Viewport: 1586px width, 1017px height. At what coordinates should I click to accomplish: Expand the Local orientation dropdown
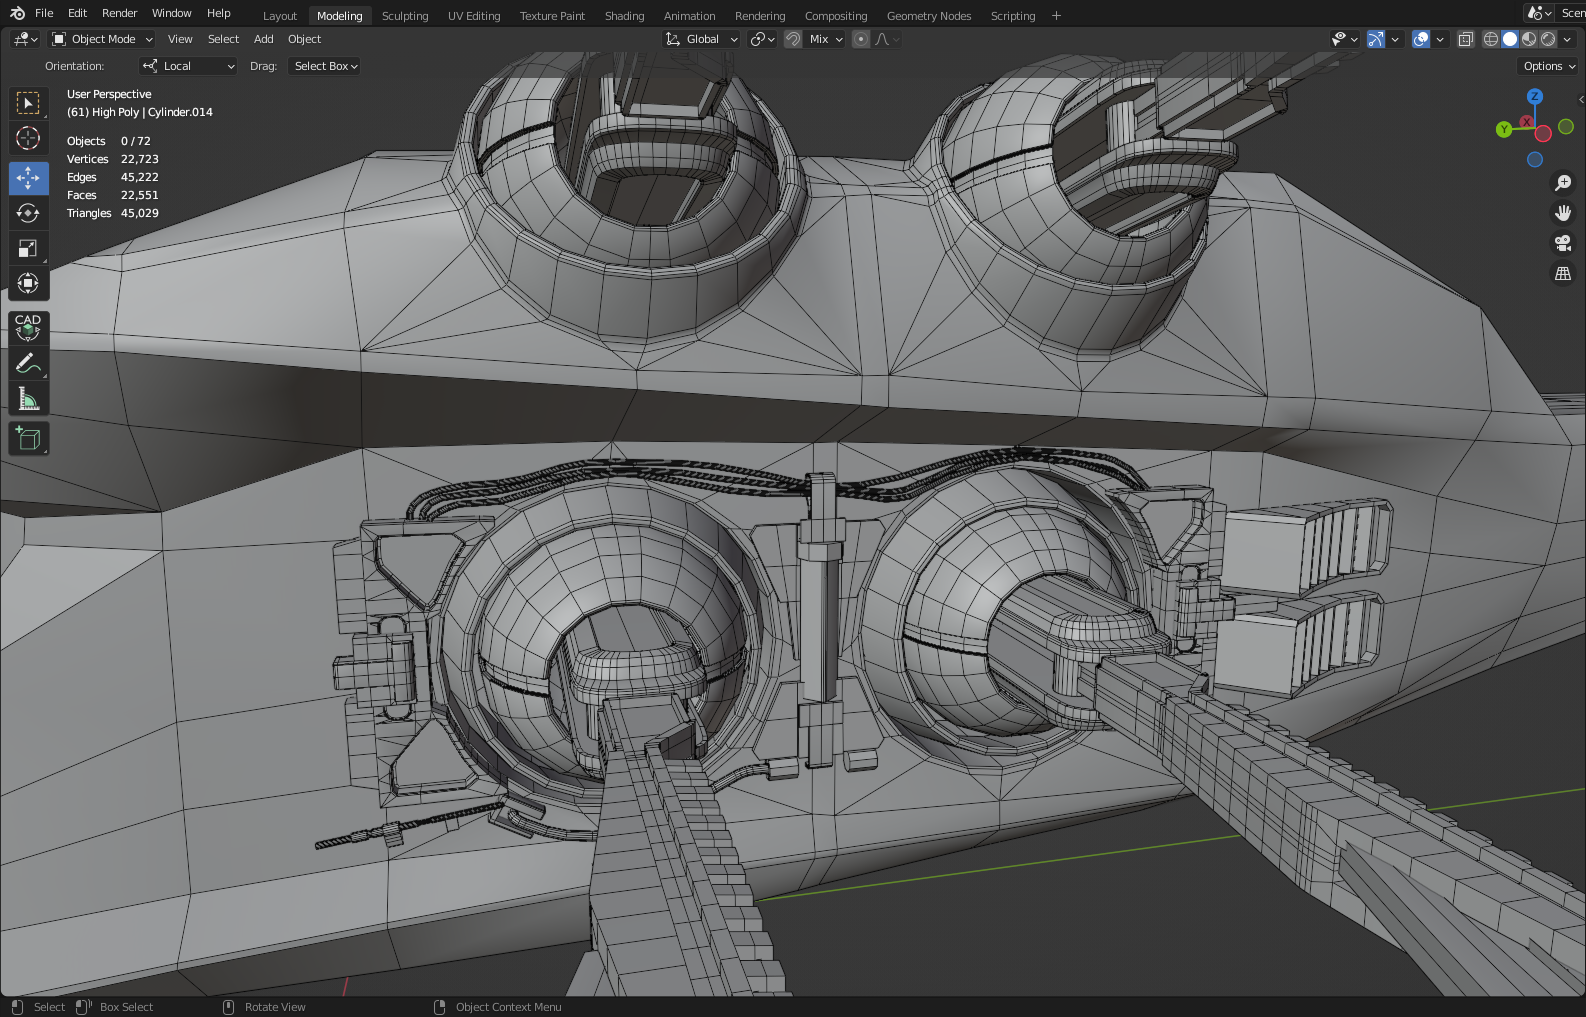point(188,66)
